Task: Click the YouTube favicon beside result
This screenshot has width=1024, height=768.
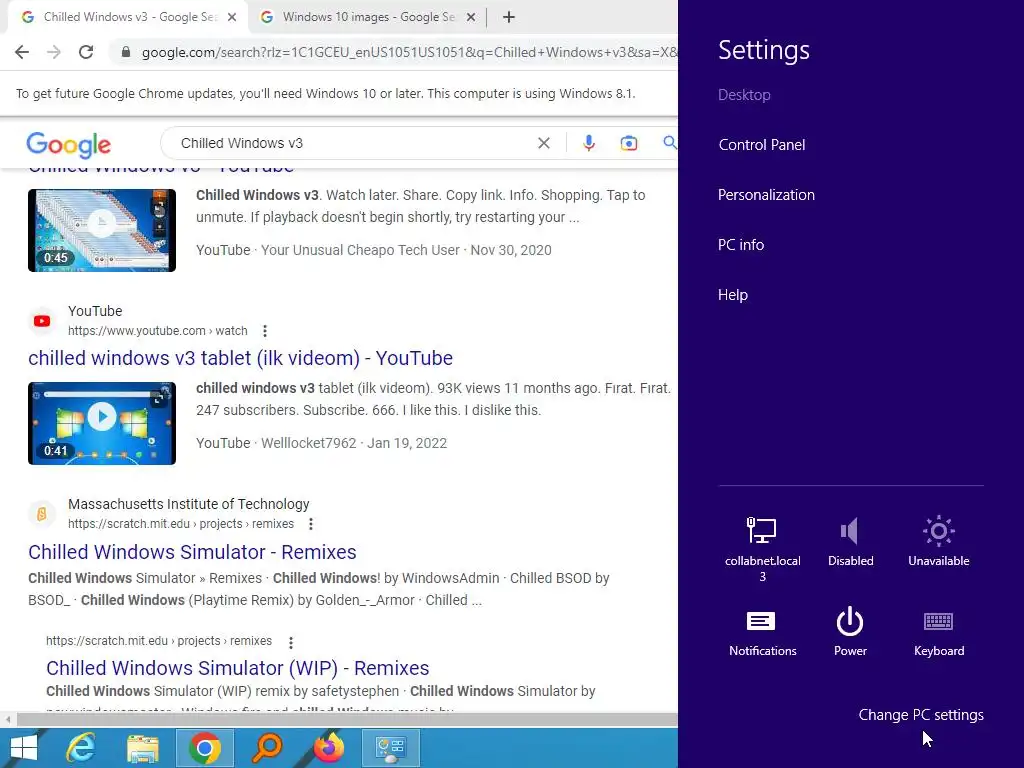Action: (42, 321)
